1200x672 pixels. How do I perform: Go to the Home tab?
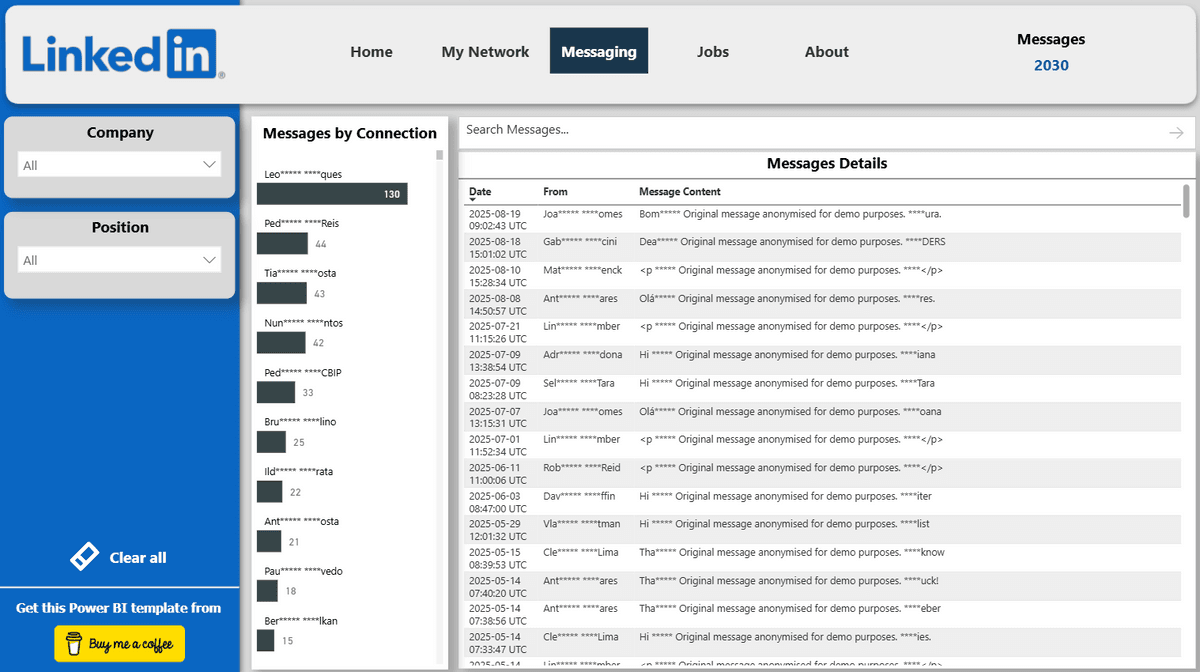coord(371,52)
